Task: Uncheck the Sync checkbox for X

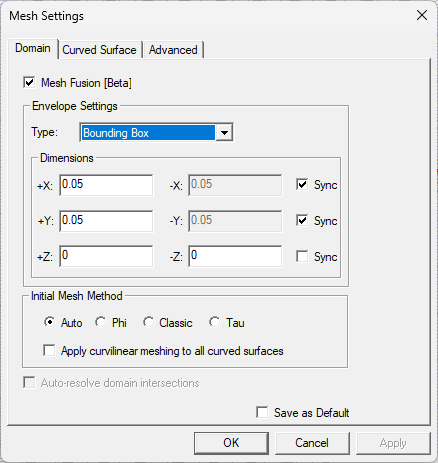Action: pos(302,184)
